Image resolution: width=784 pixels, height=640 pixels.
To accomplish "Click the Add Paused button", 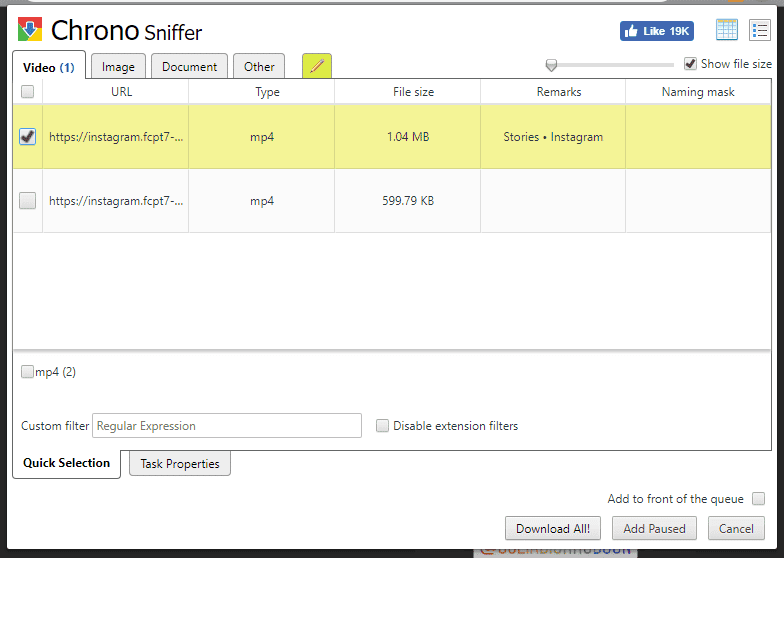I will click(x=654, y=529).
